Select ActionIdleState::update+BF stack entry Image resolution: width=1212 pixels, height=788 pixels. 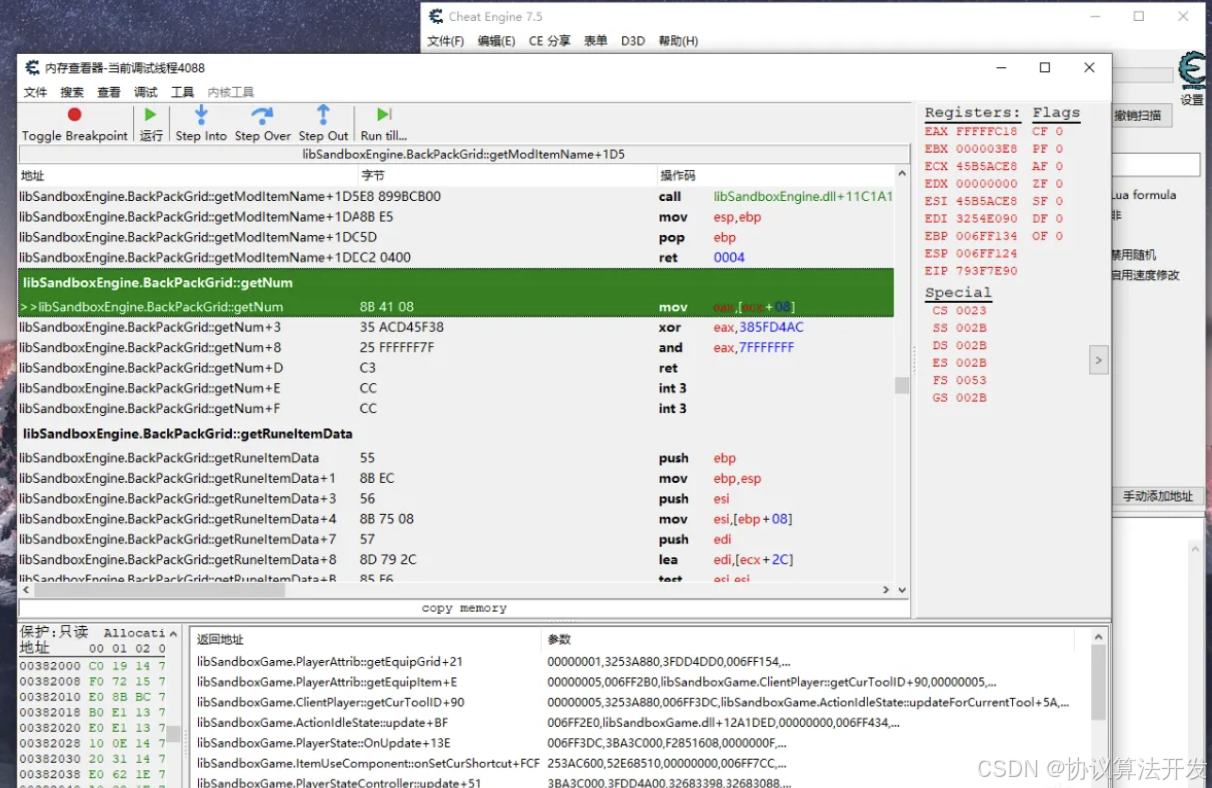[x=642, y=722]
